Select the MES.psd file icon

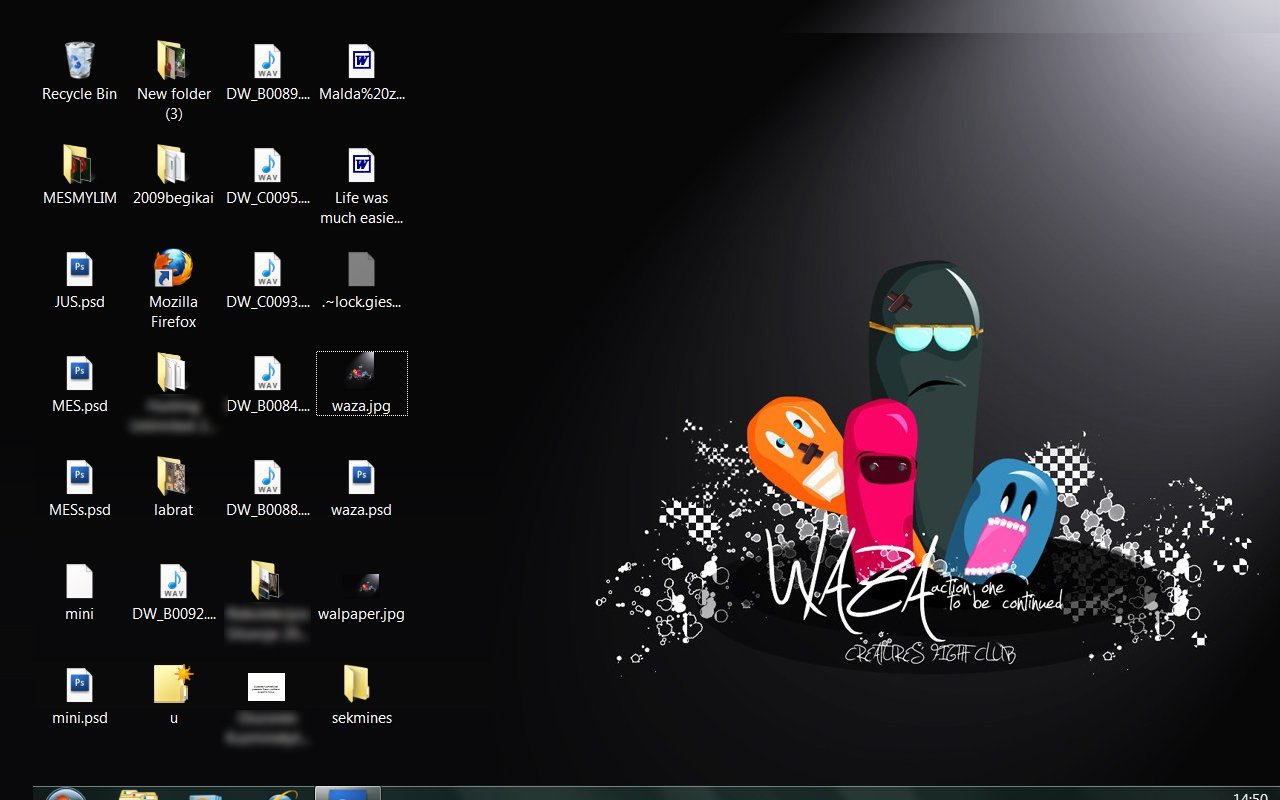coord(79,374)
